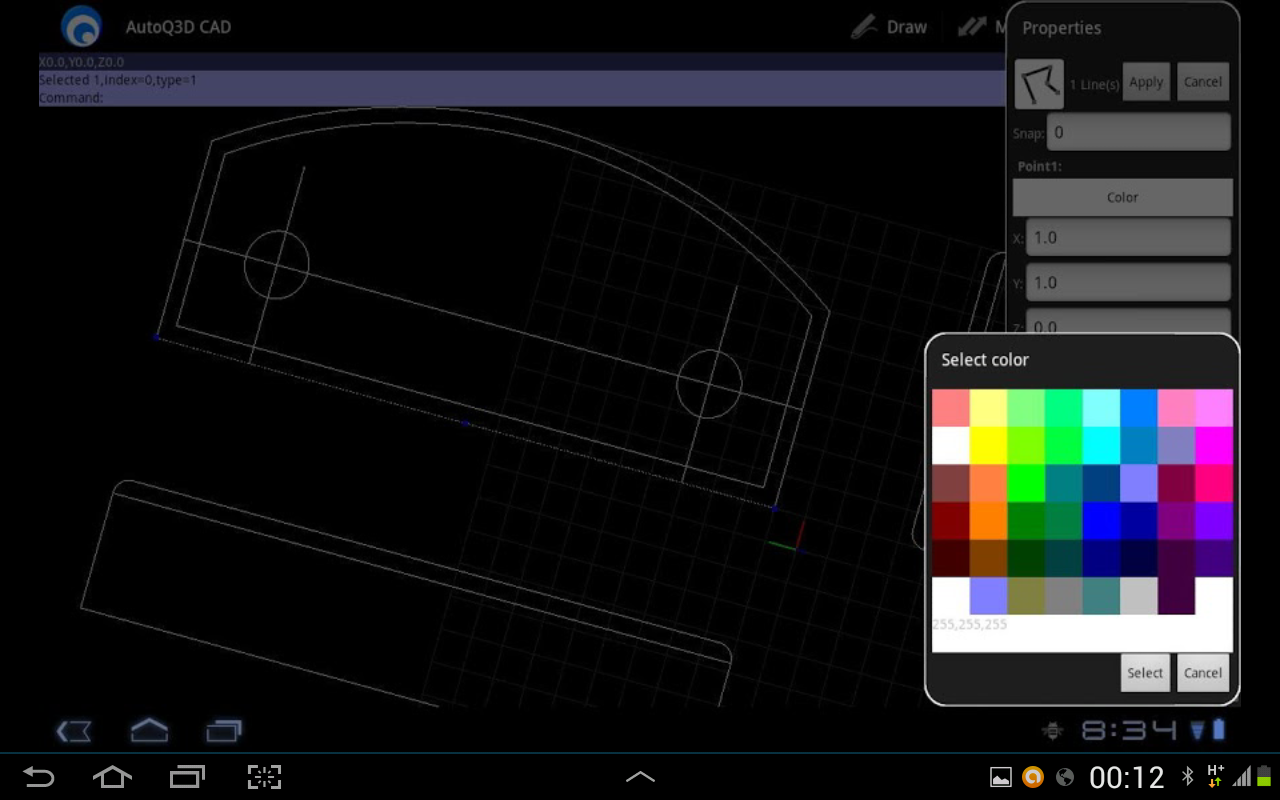Viewport: 1280px width, 800px height.
Task: Choose the chartreuse yellow-green swatch
Action: tap(1026, 446)
